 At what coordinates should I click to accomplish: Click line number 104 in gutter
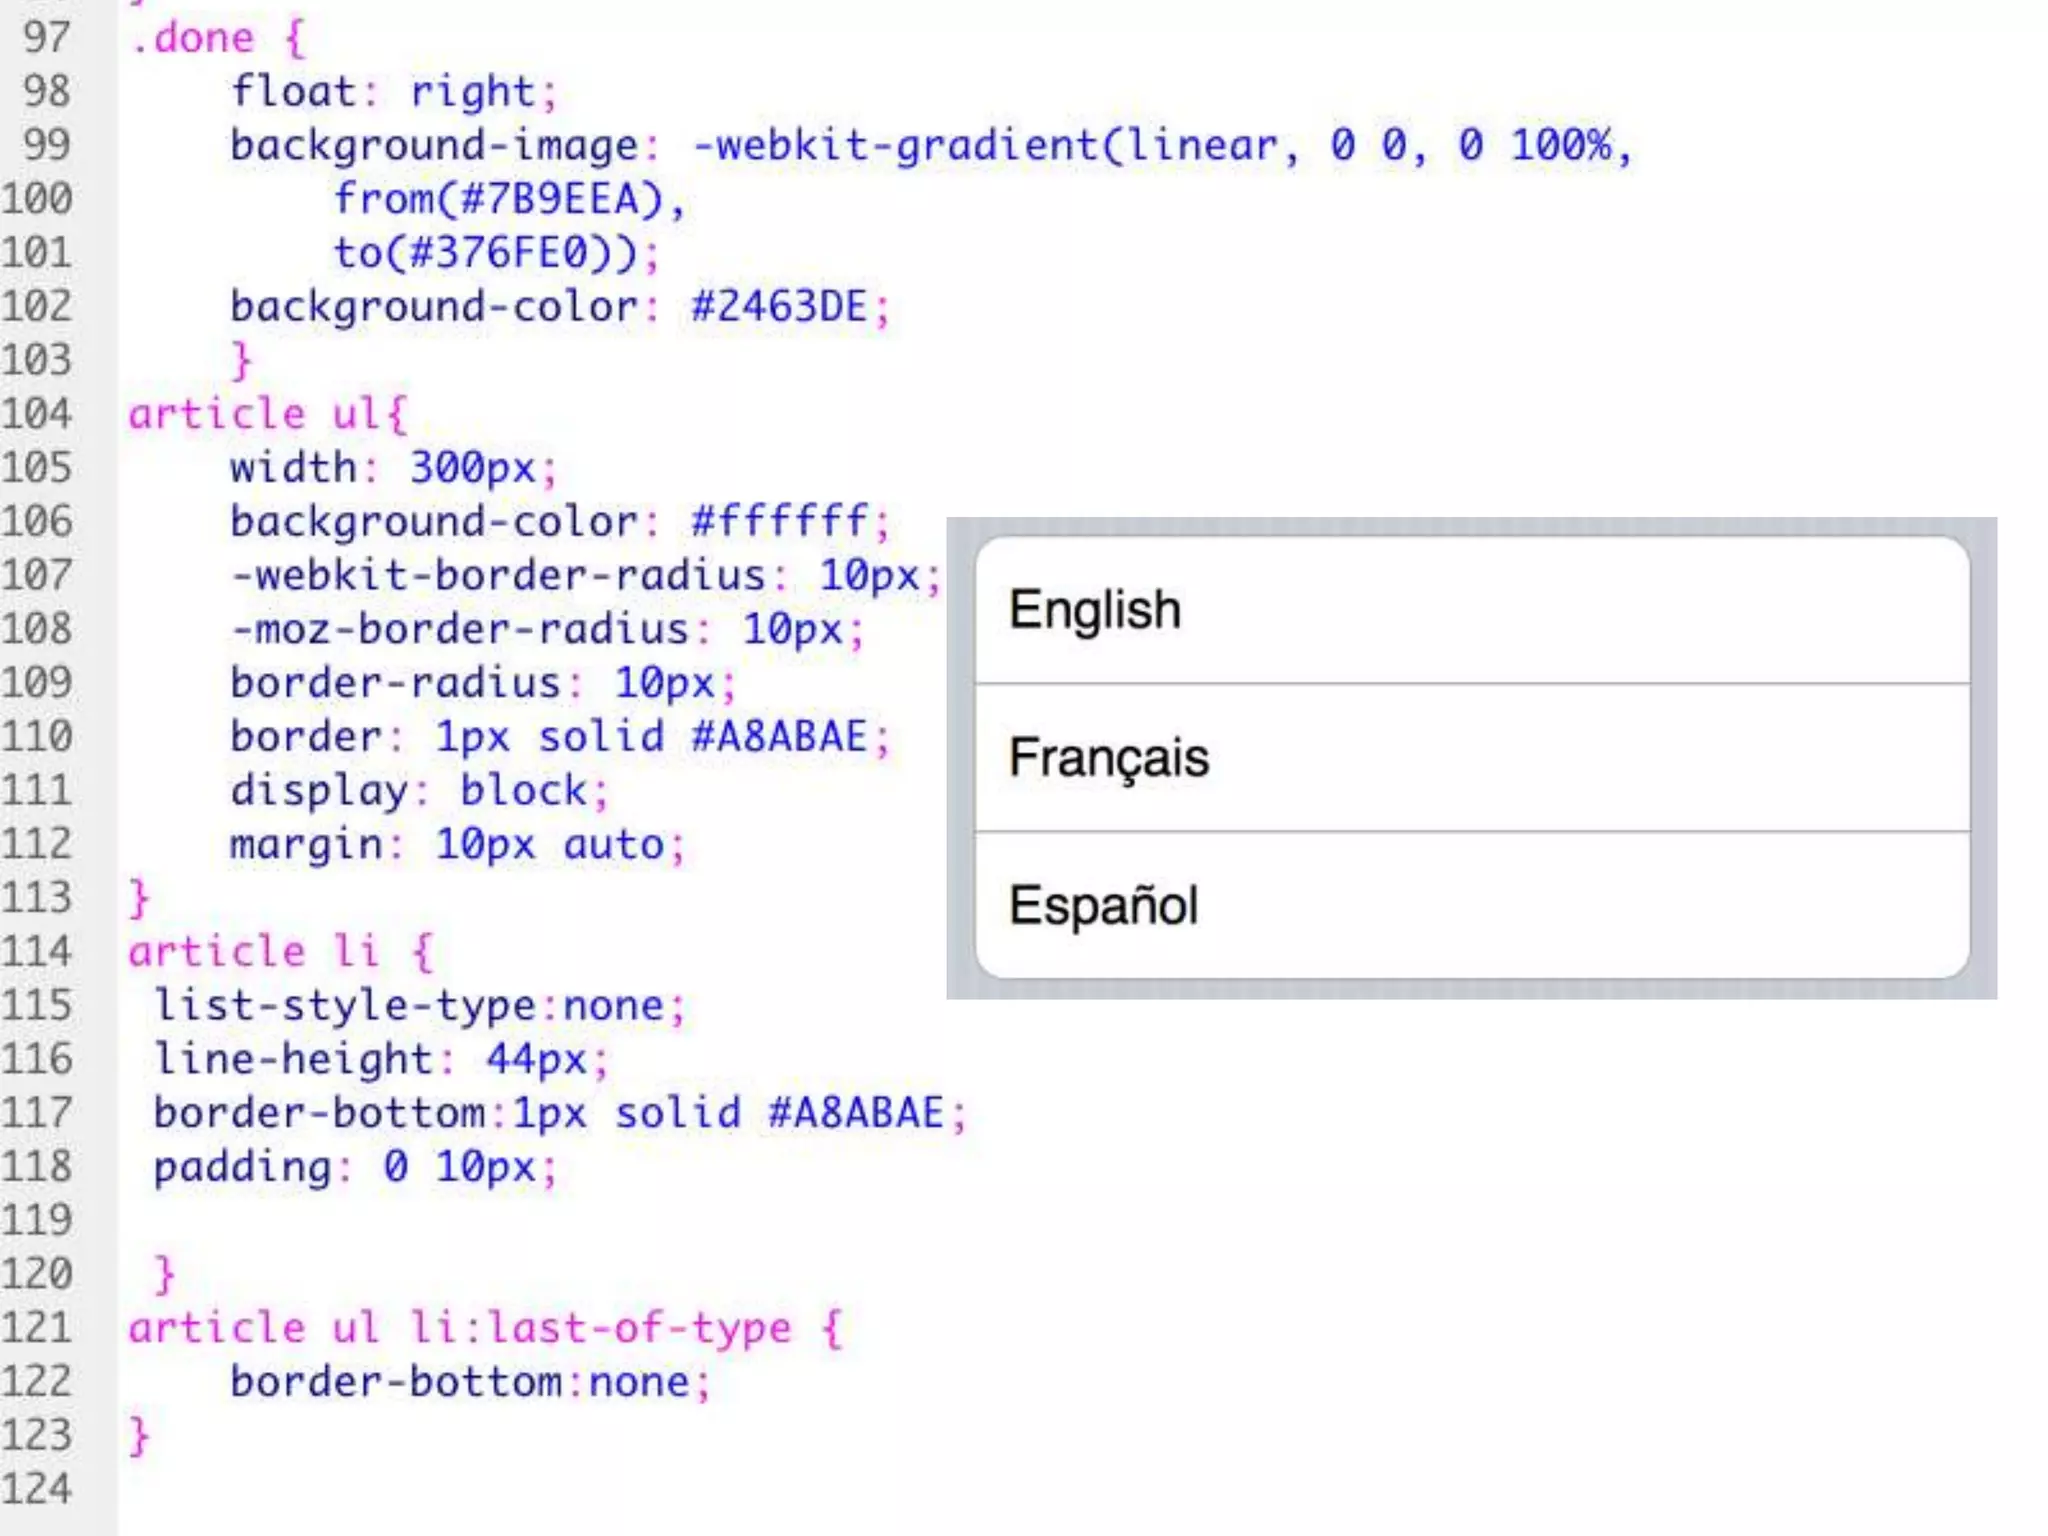[38, 414]
